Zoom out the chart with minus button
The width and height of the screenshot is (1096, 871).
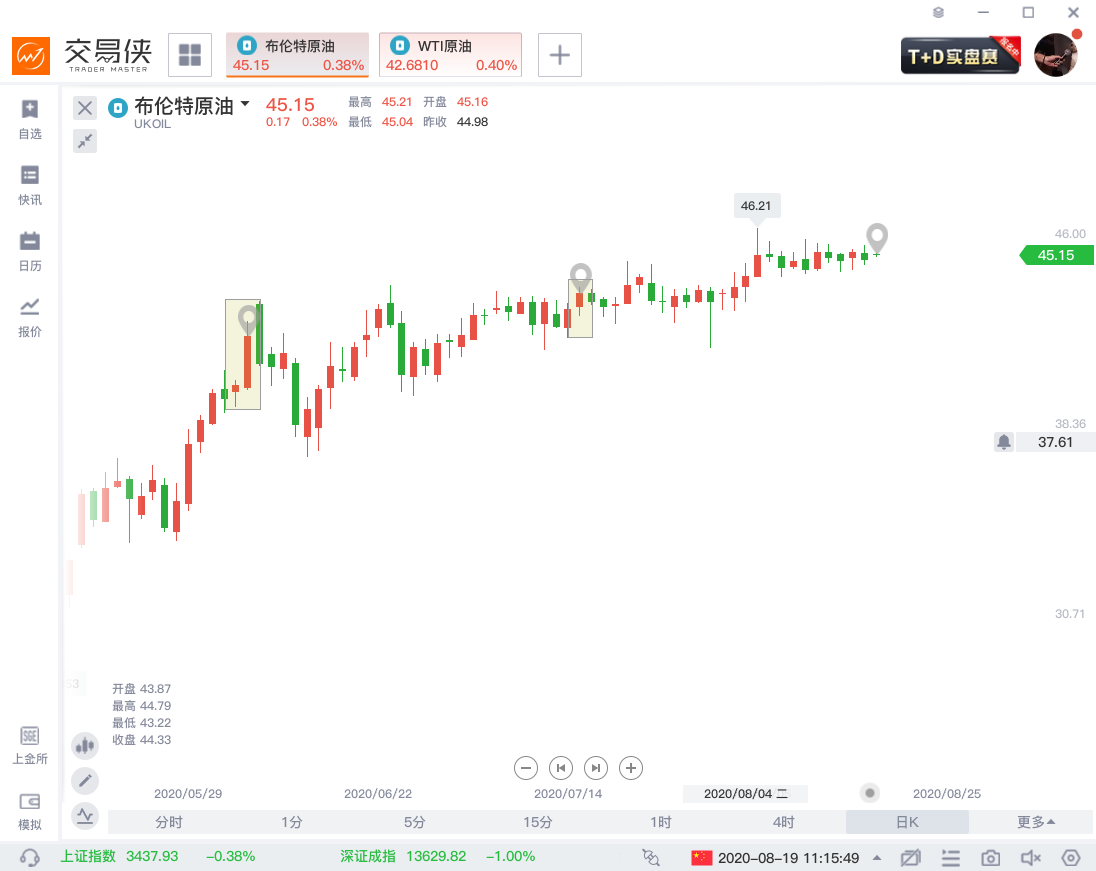point(526,768)
